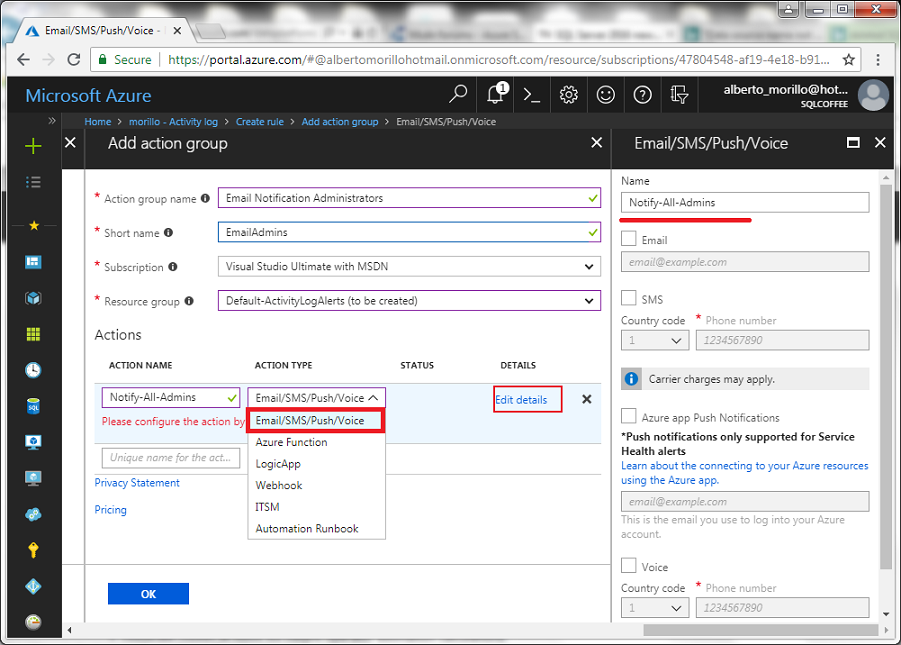The height and width of the screenshot is (645, 901).
Task: Open the Pricing link
Action: point(110,509)
